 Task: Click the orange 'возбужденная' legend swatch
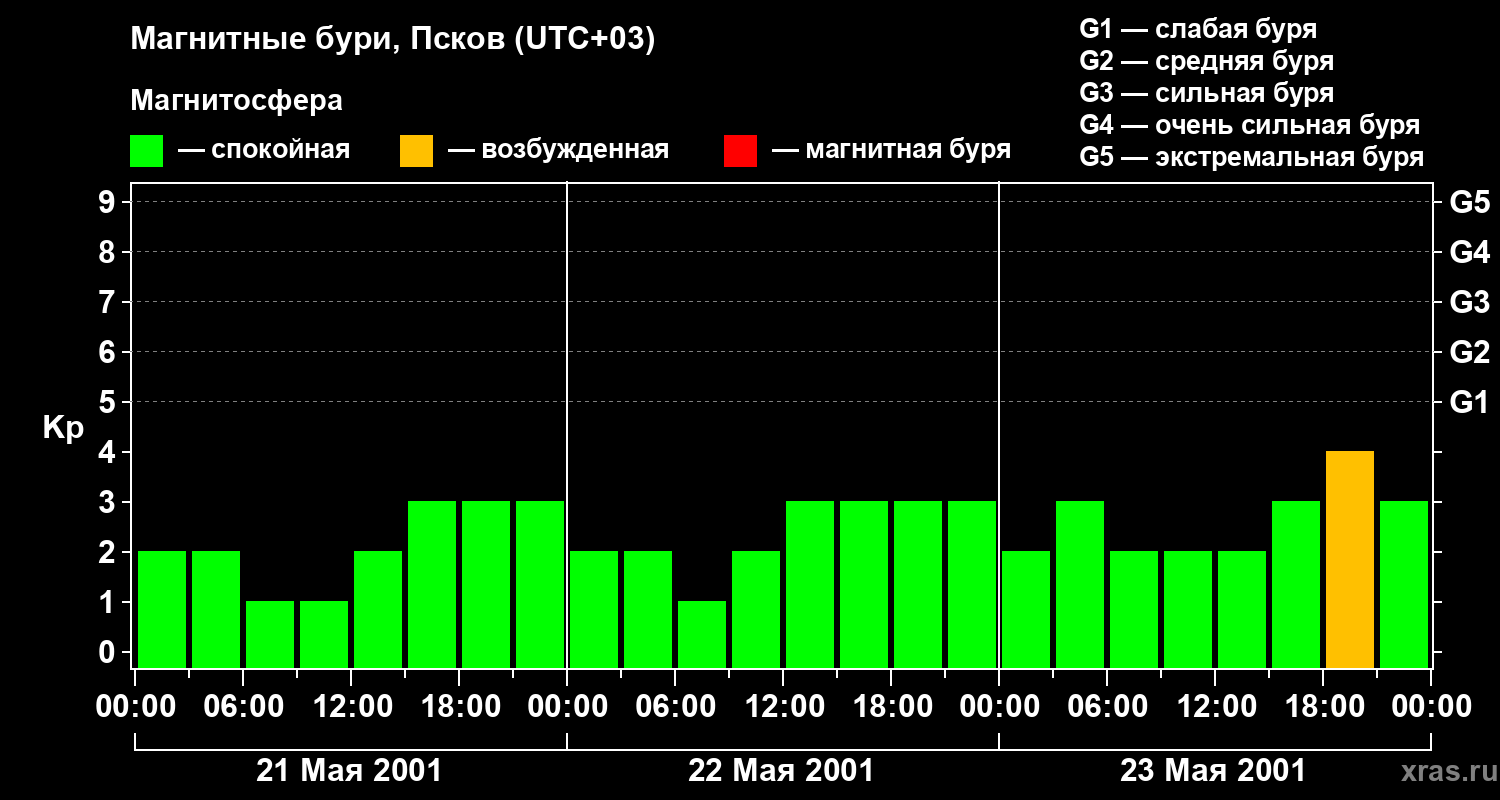(x=416, y=151)
